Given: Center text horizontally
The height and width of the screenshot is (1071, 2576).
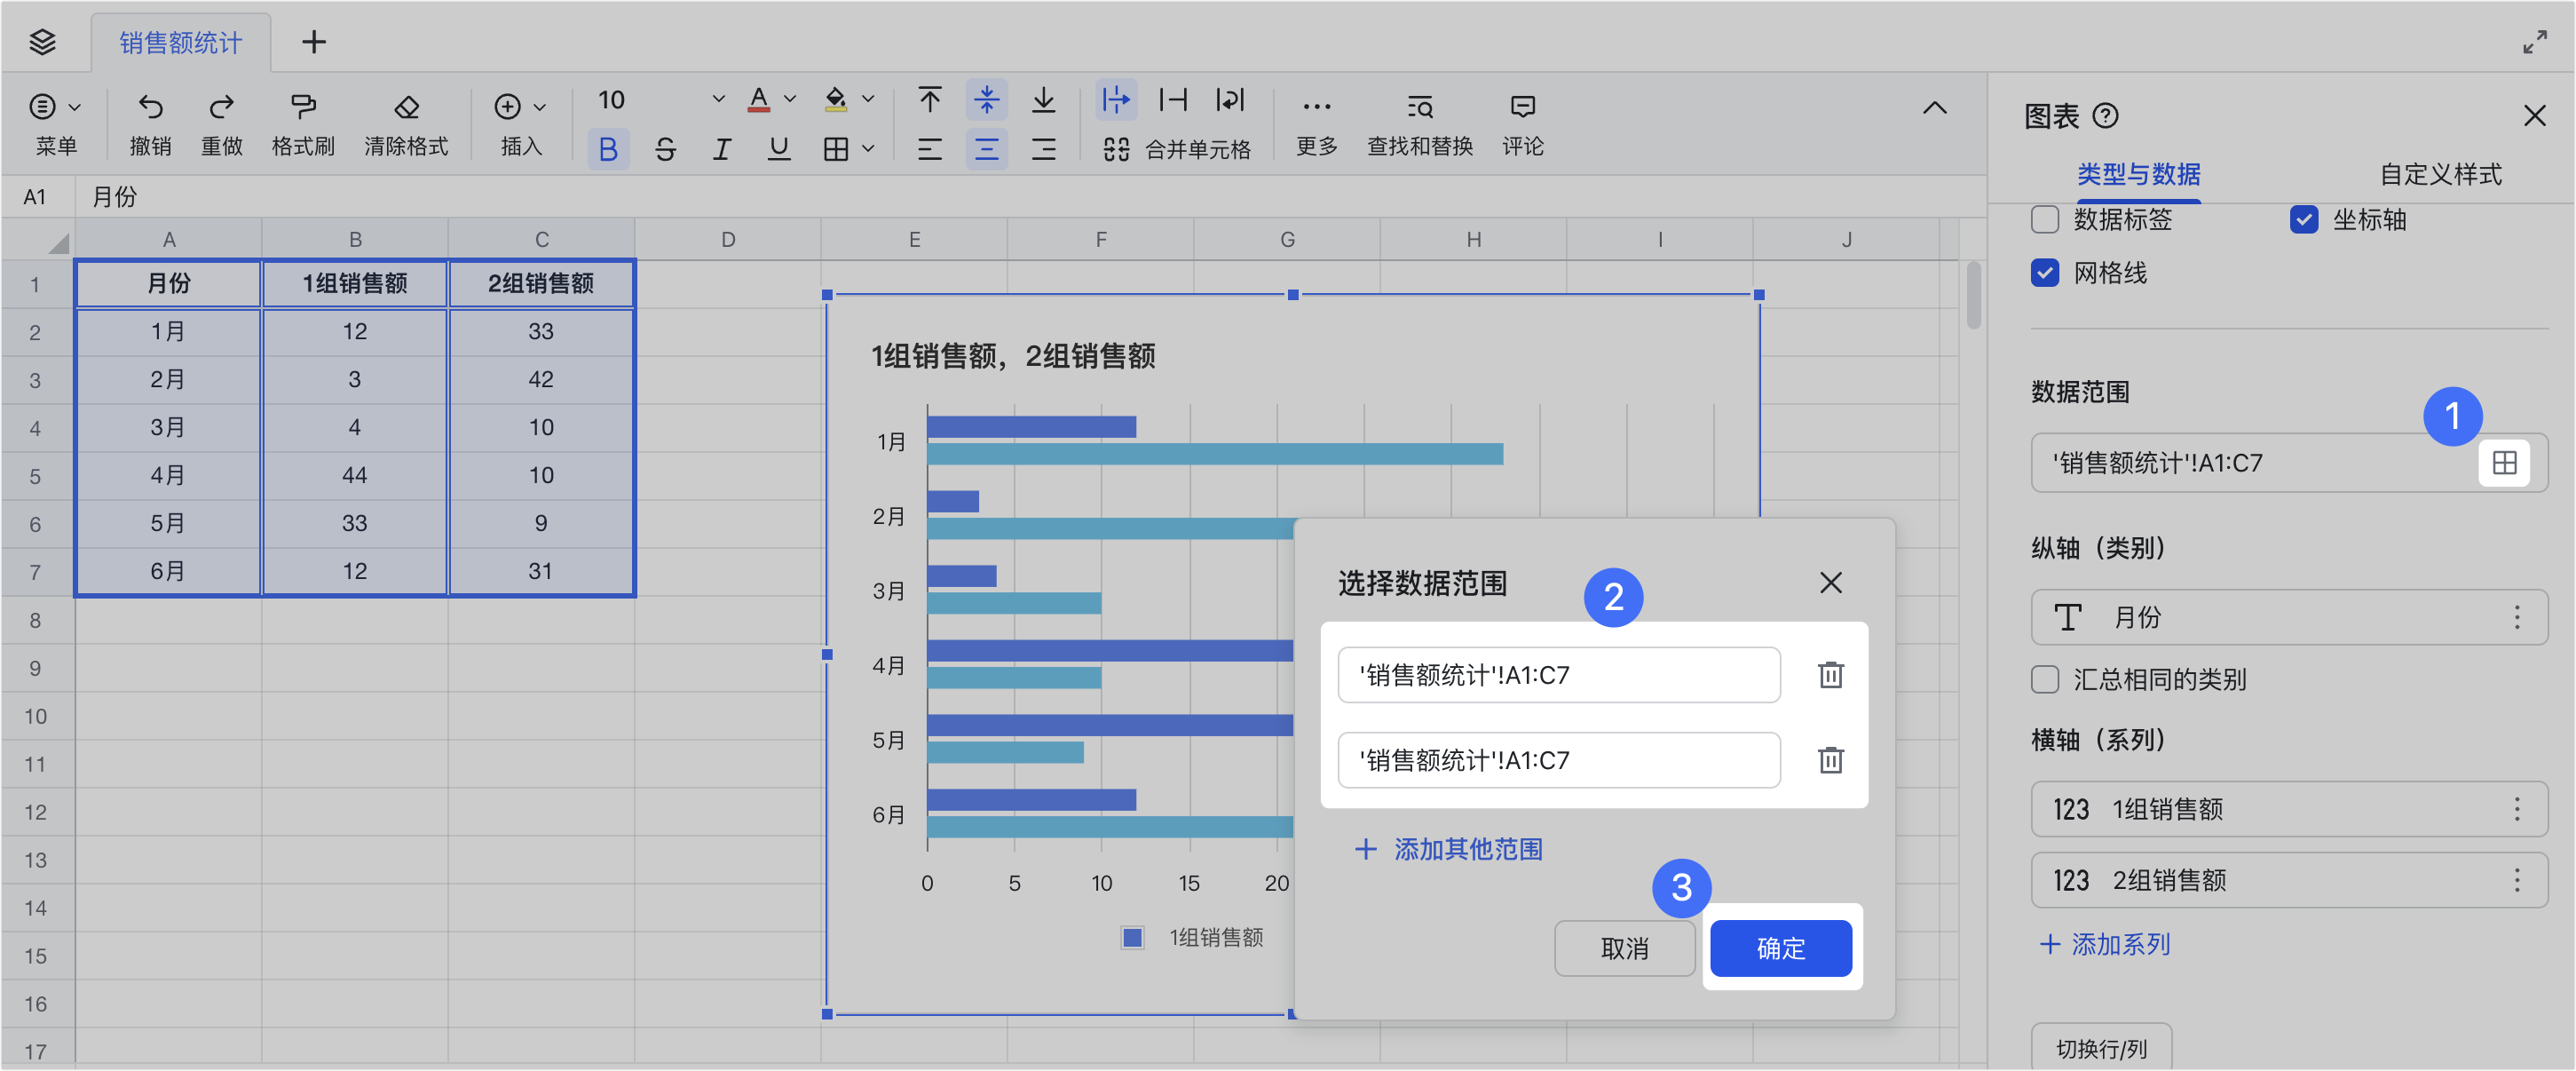Looking at the screenshot, I should pos(987,149).
